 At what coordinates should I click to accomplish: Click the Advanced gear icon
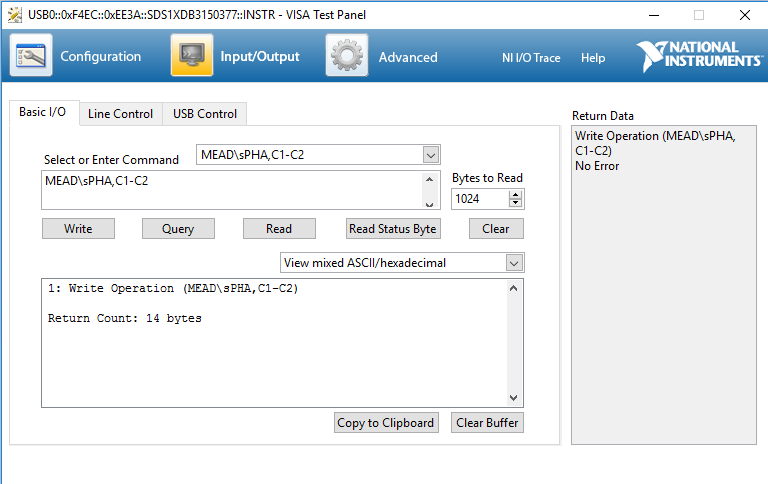tap(346, 56)
